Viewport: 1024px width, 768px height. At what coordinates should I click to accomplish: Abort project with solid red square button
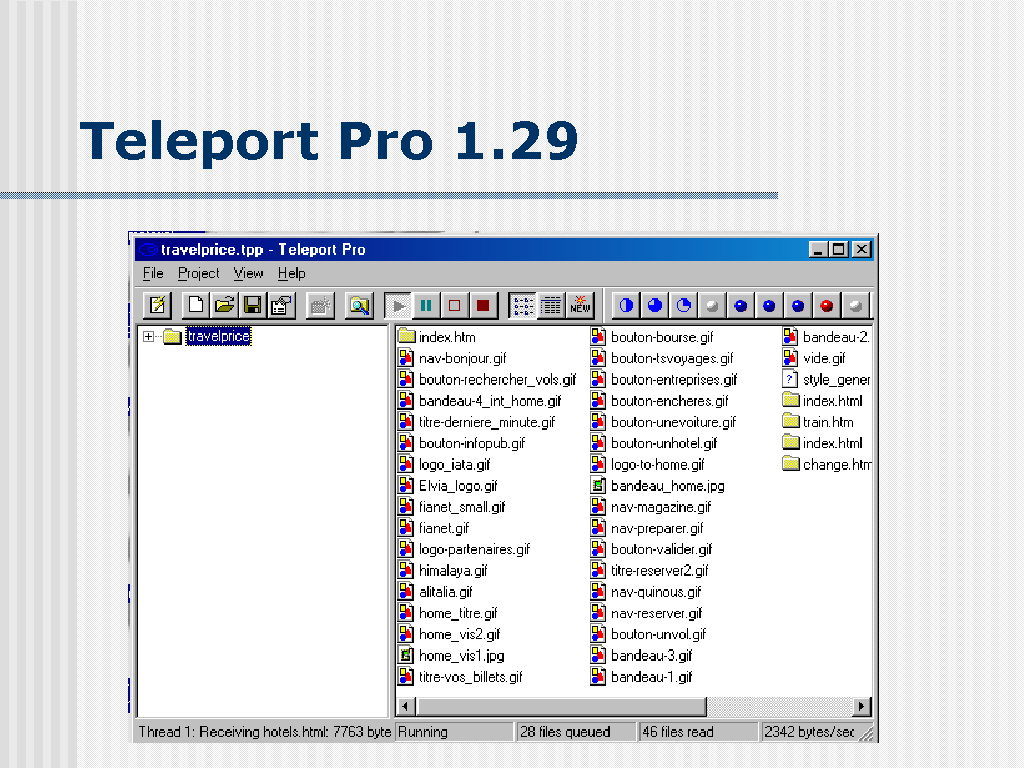point(482,305)
